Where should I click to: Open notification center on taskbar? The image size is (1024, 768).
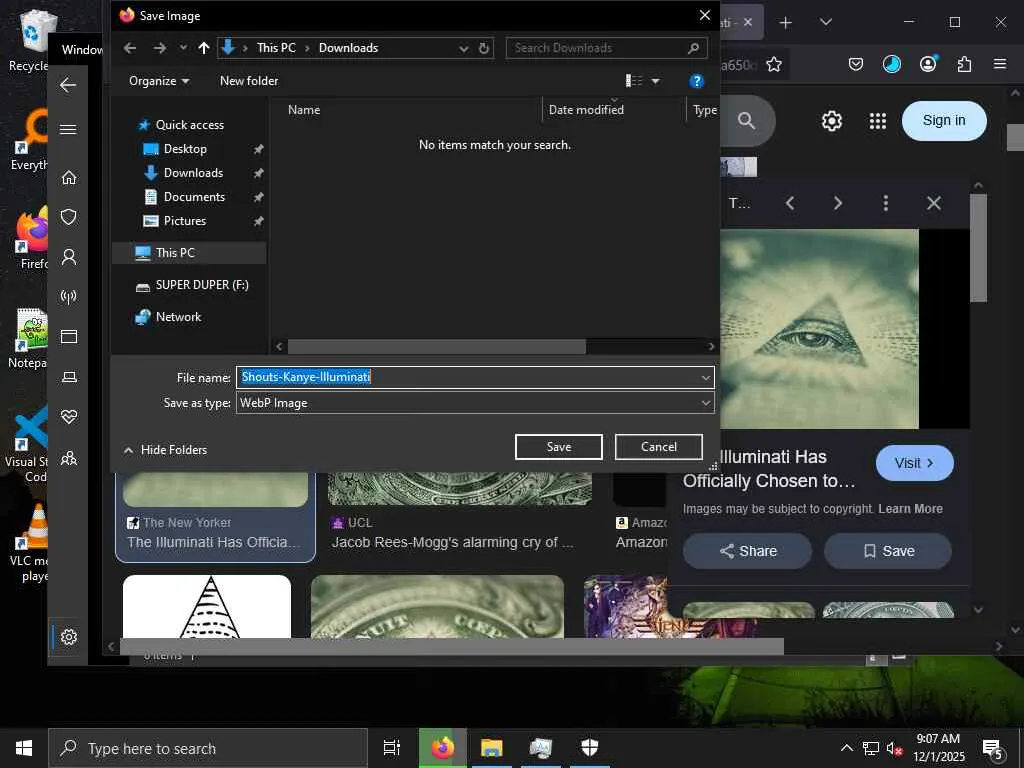(993, 749)
